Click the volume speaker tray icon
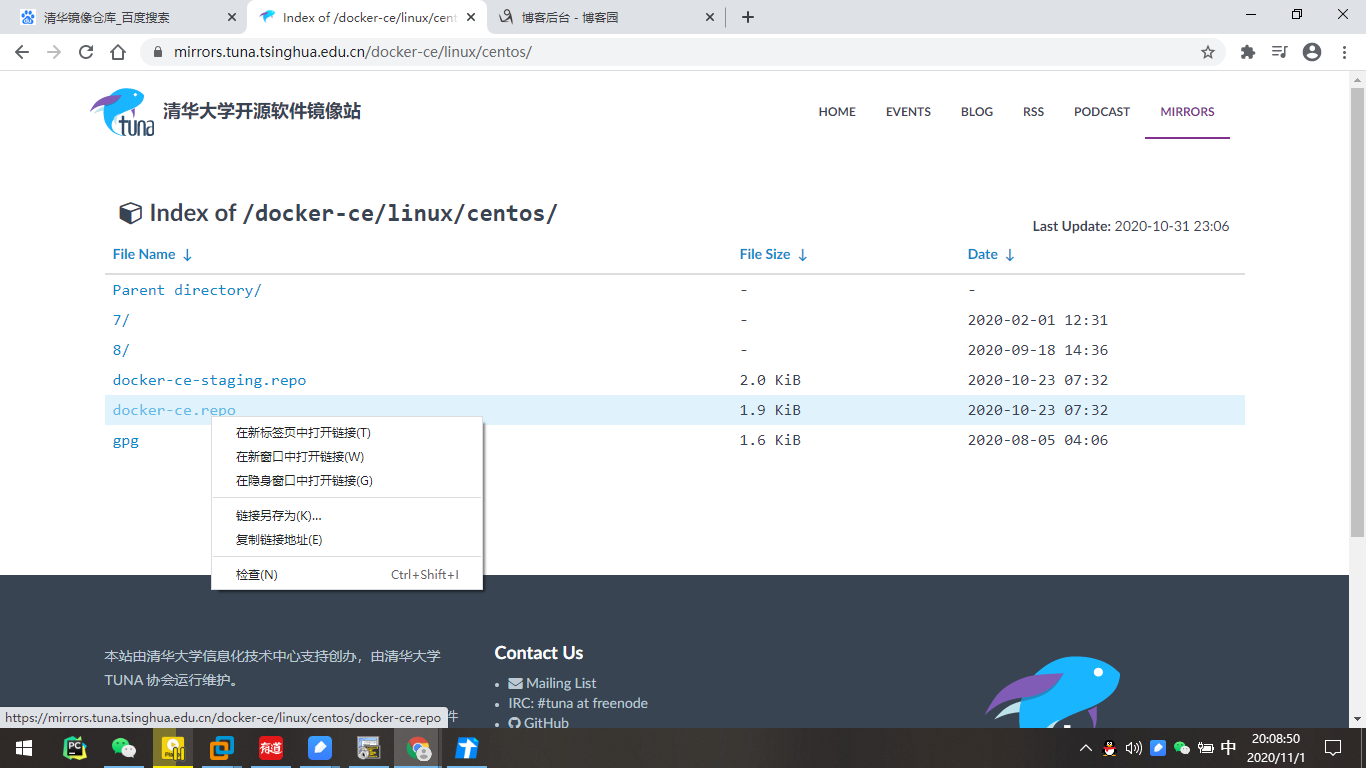This screenshot has height=768, width=1366. (x=1134, y=748)
